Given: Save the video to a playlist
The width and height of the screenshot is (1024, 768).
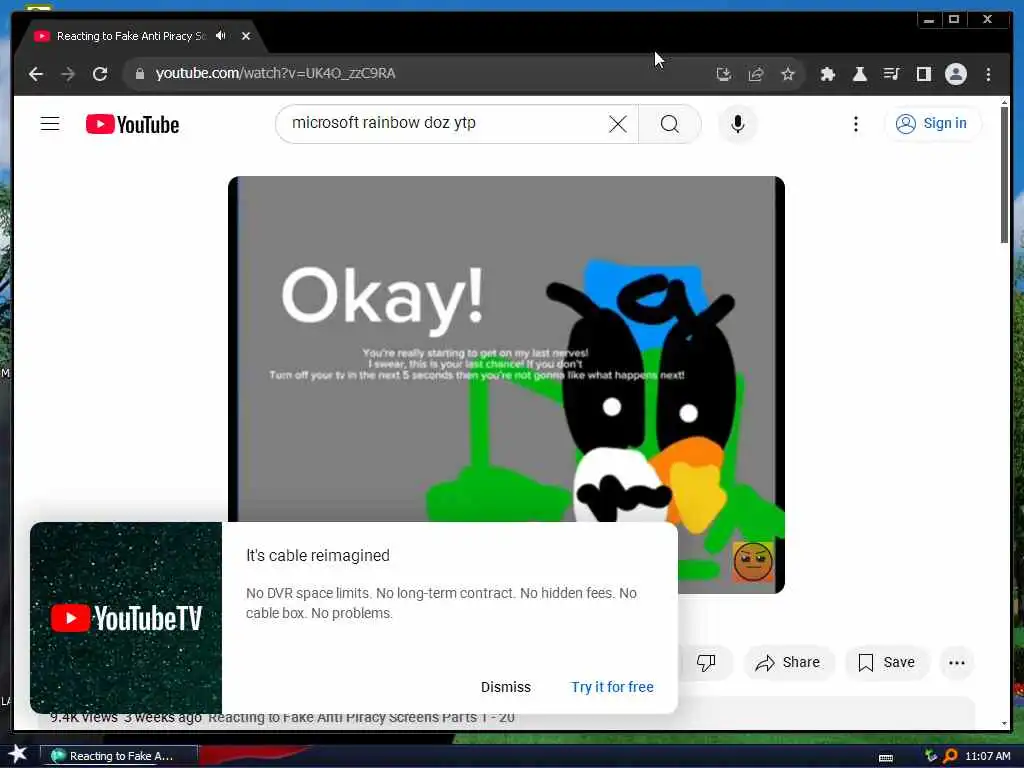Looking at the screenshot, I should [x=886, y=662].
